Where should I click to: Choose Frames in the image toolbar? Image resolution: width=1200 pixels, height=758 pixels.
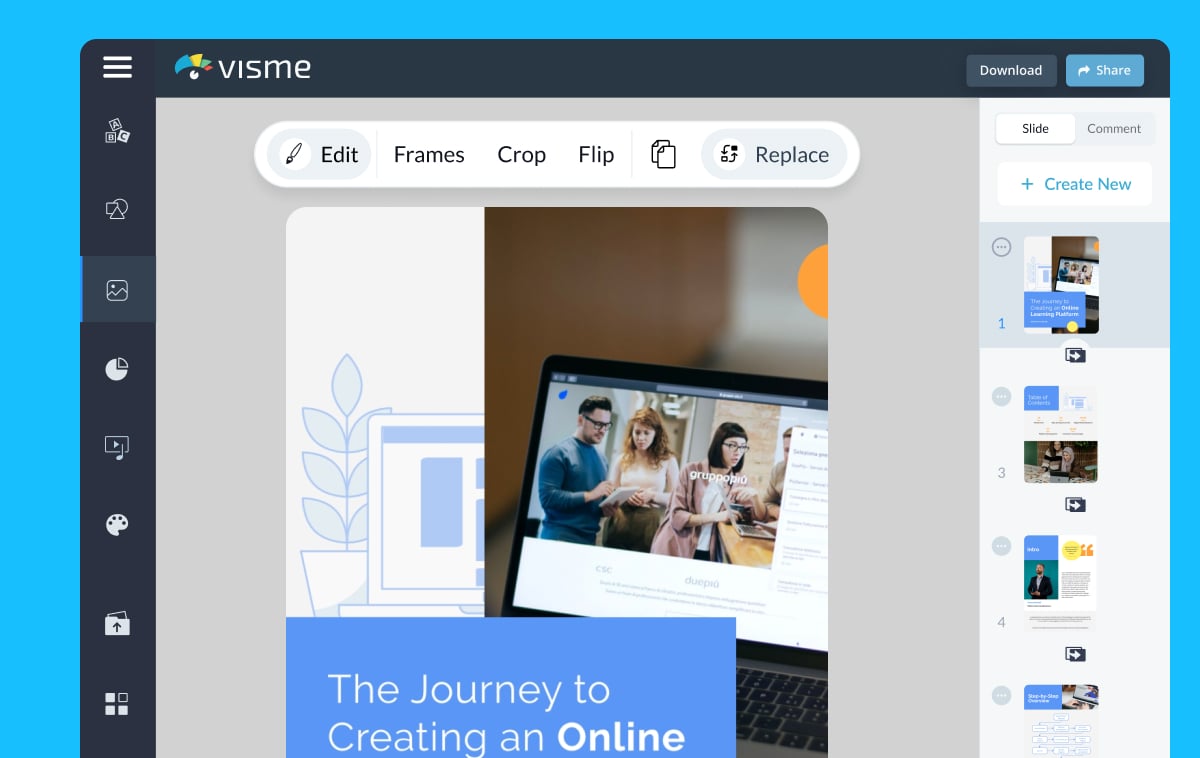[429, 155]
